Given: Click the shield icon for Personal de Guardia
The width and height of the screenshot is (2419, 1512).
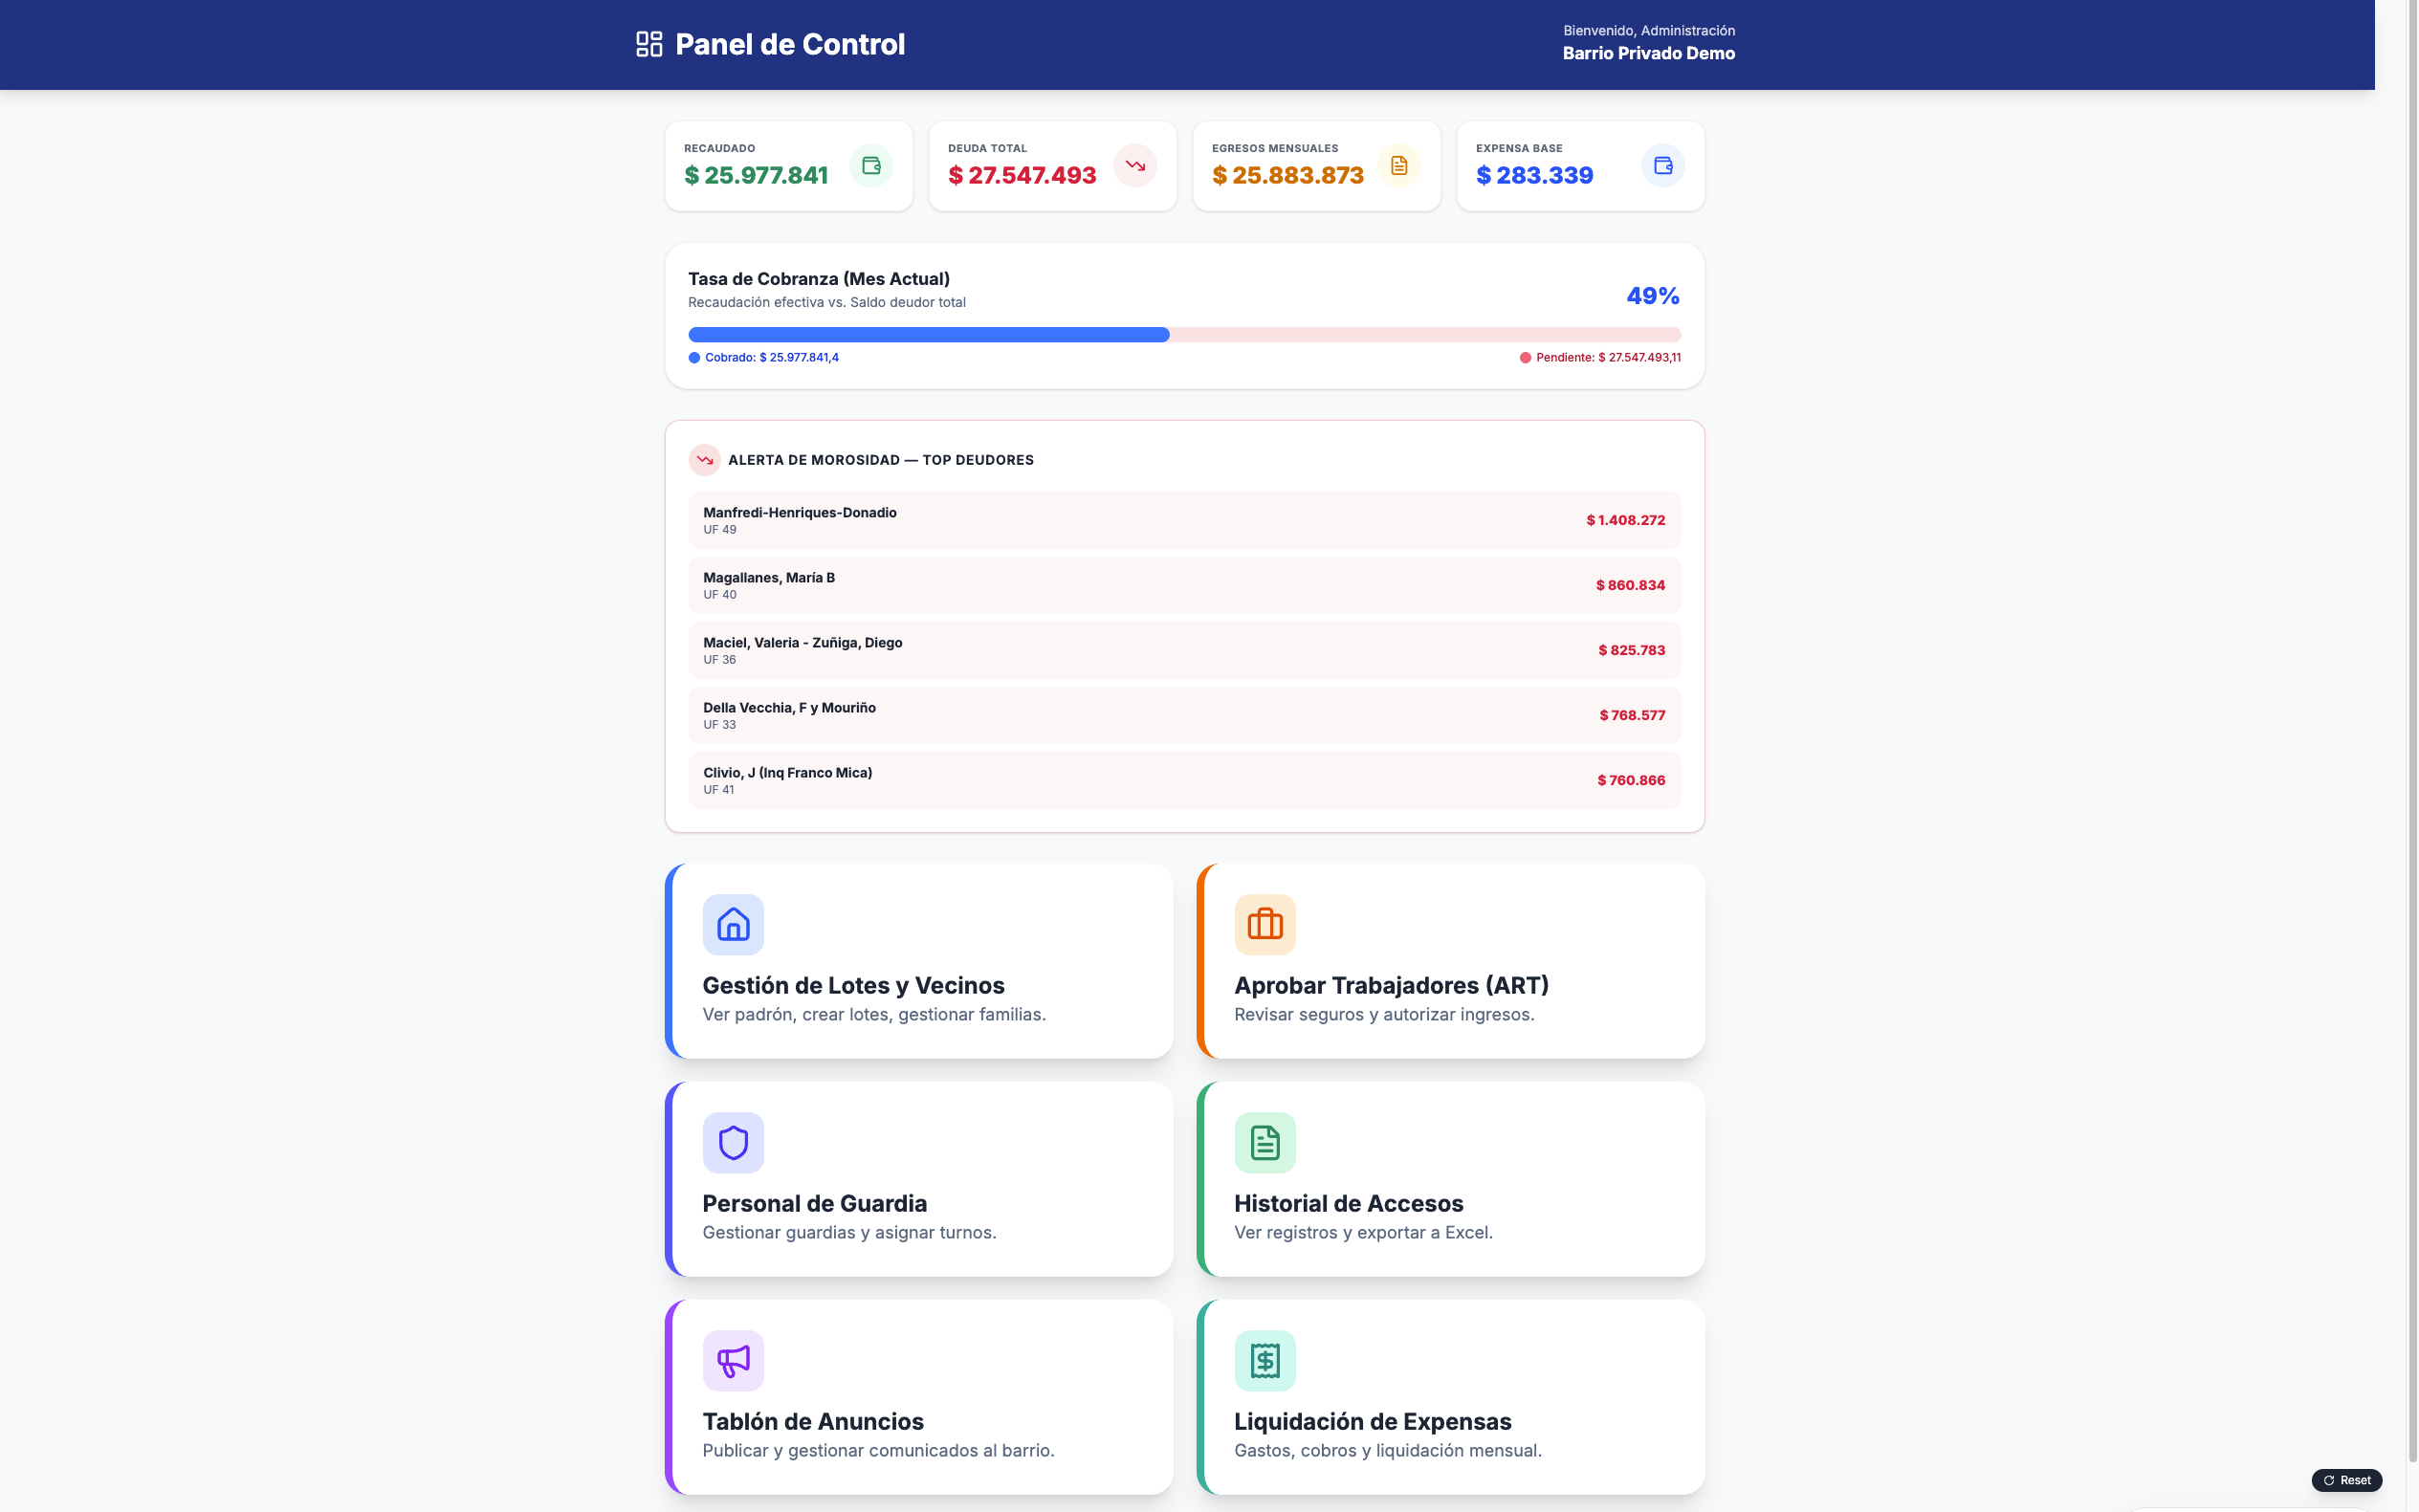Looking at the screenshot, I should (733, 1142).
